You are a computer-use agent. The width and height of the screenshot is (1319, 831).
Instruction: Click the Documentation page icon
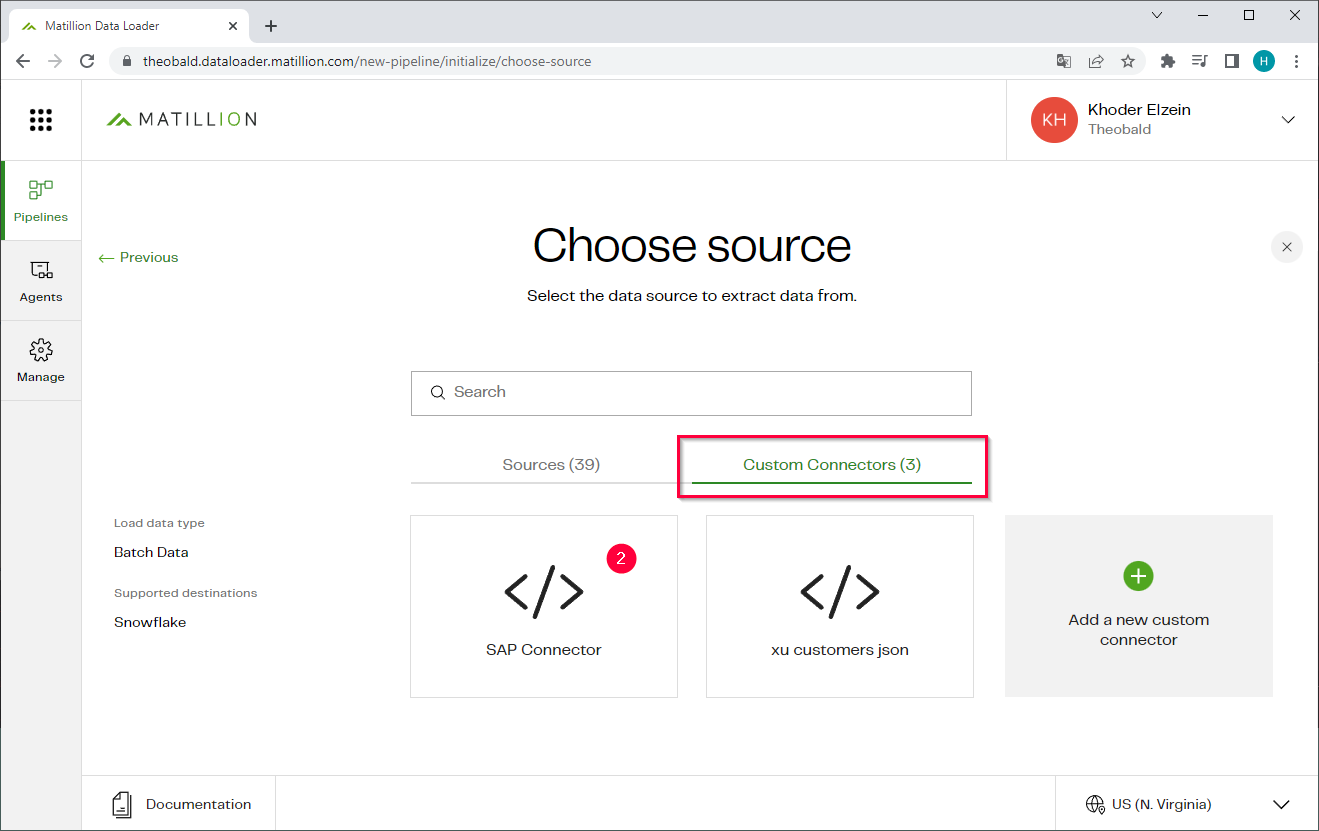122,804
